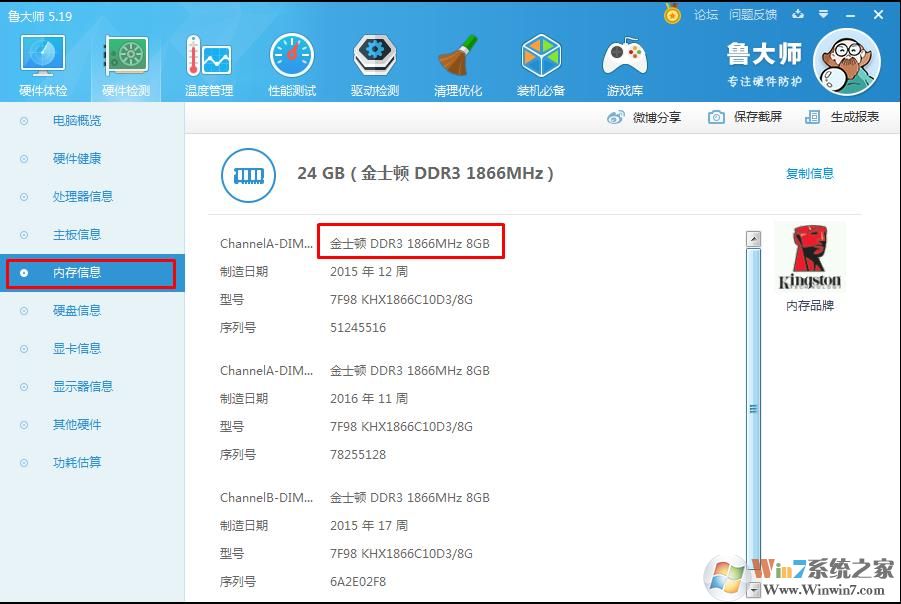Click serial number 78255128
Image resolution: width=901 pixels, height=604 pixels.
coord(358,455)
